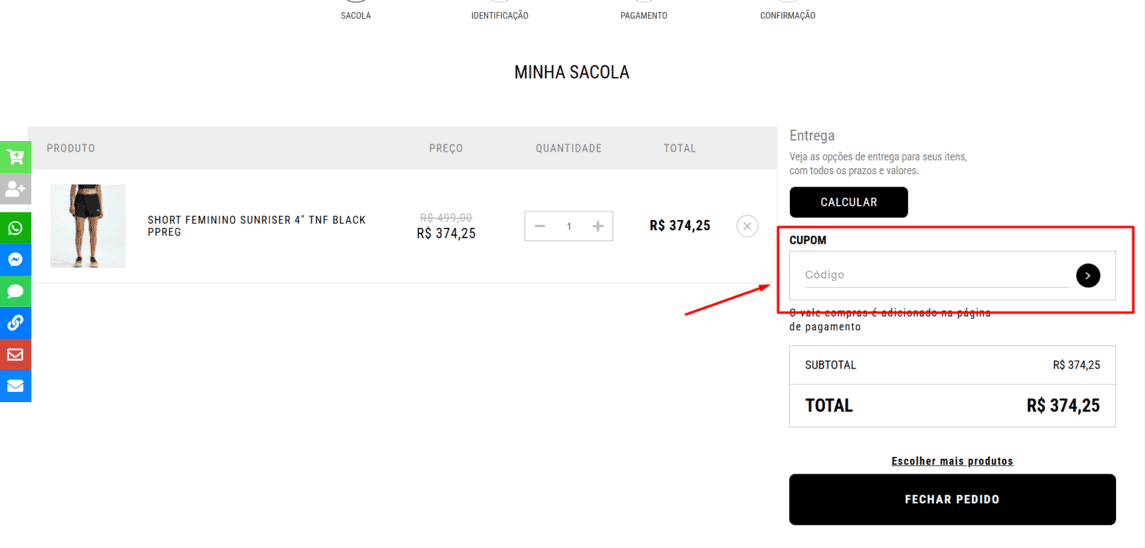Open Escolher mais produtos link
Image resolution: width=1145 pixels, height=548 pixels.
point(952,461)
